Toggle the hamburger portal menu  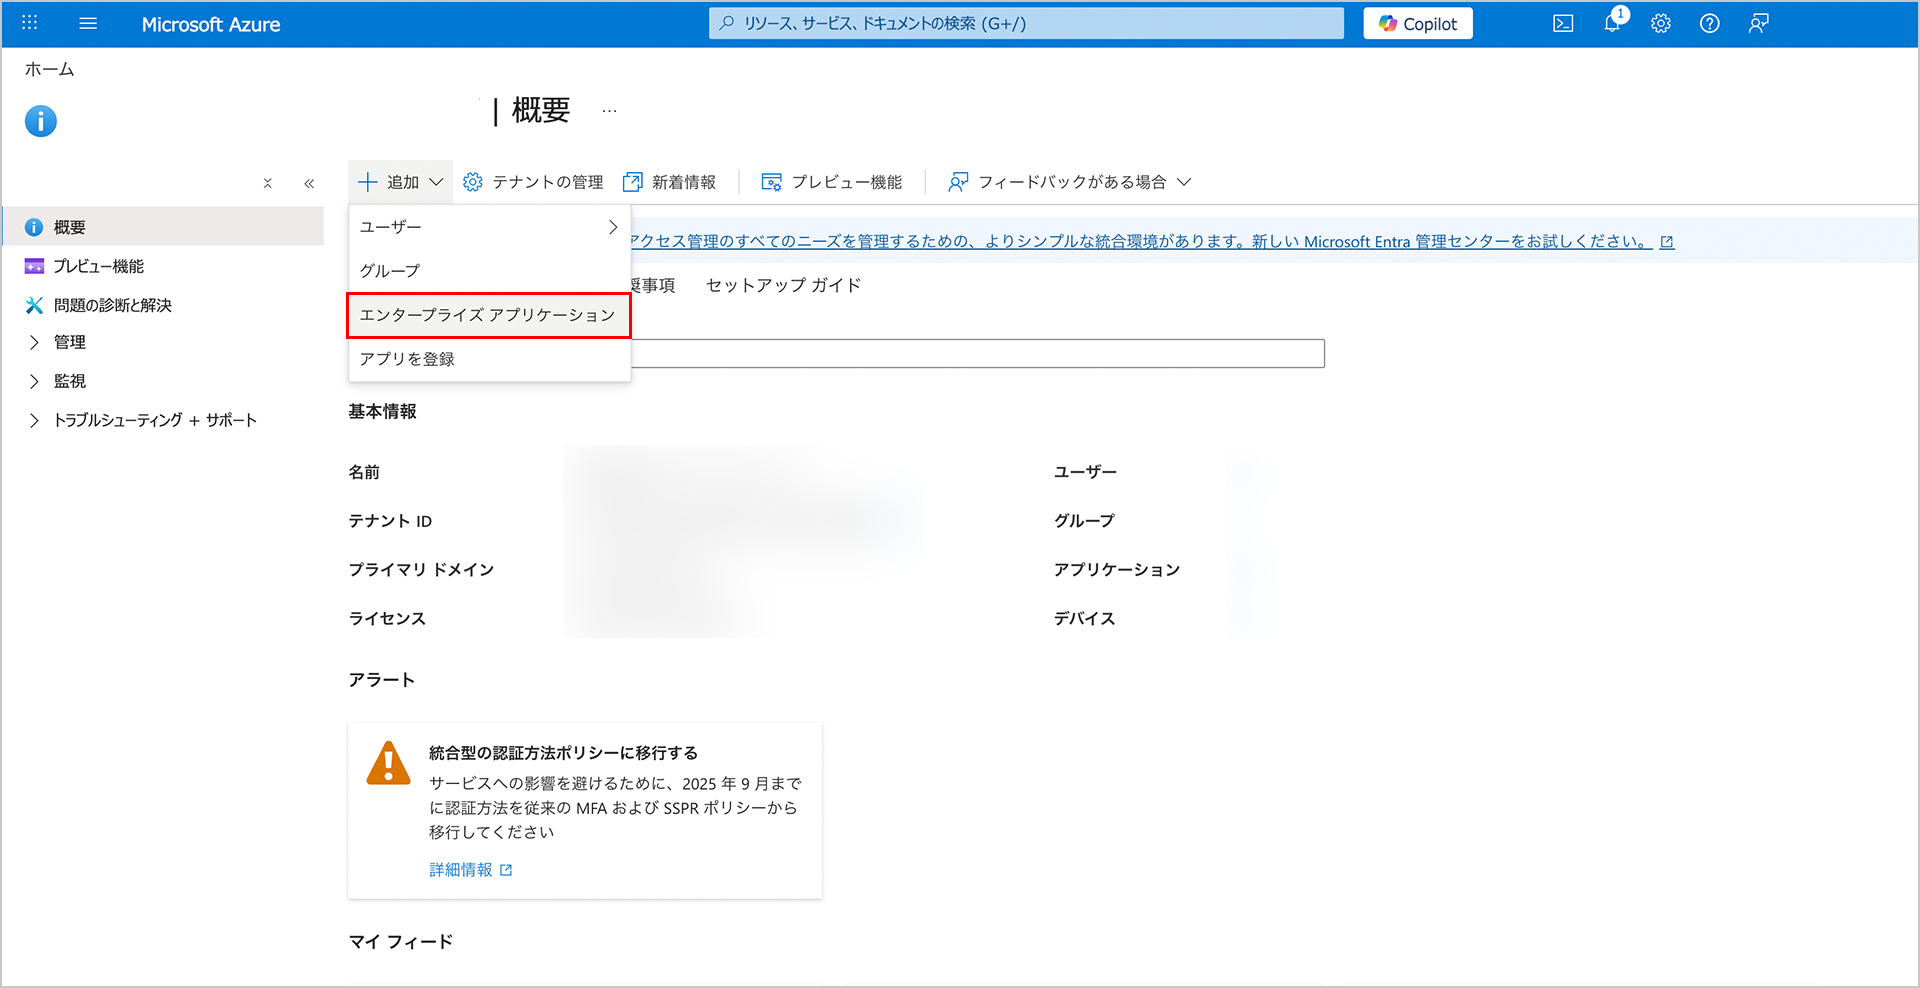click(88, 23)
